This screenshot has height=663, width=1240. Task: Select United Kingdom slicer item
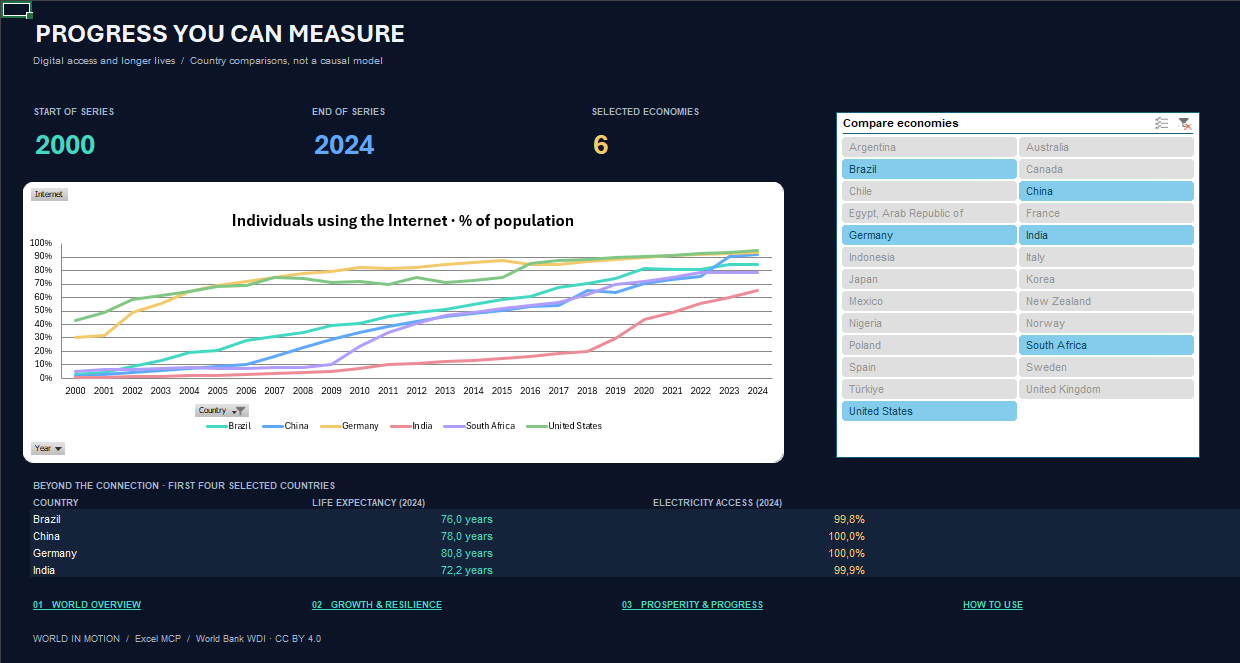coord(1106,389)
